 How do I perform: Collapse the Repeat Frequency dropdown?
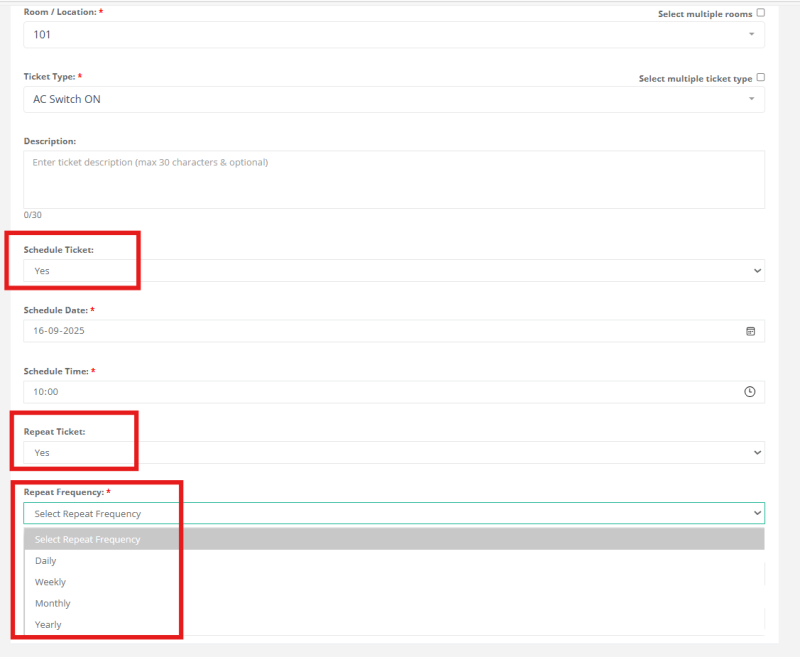(x=394, y=513)
